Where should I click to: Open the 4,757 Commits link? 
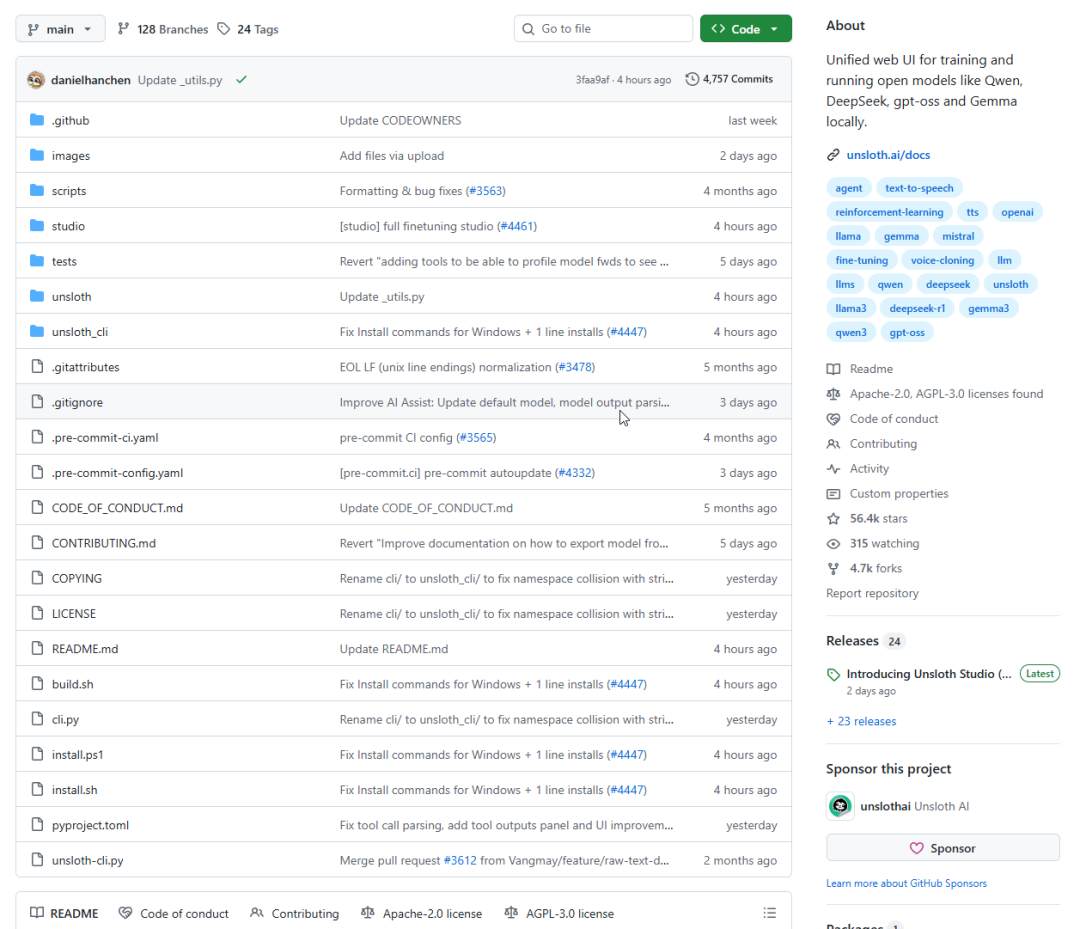coord(738,79)
